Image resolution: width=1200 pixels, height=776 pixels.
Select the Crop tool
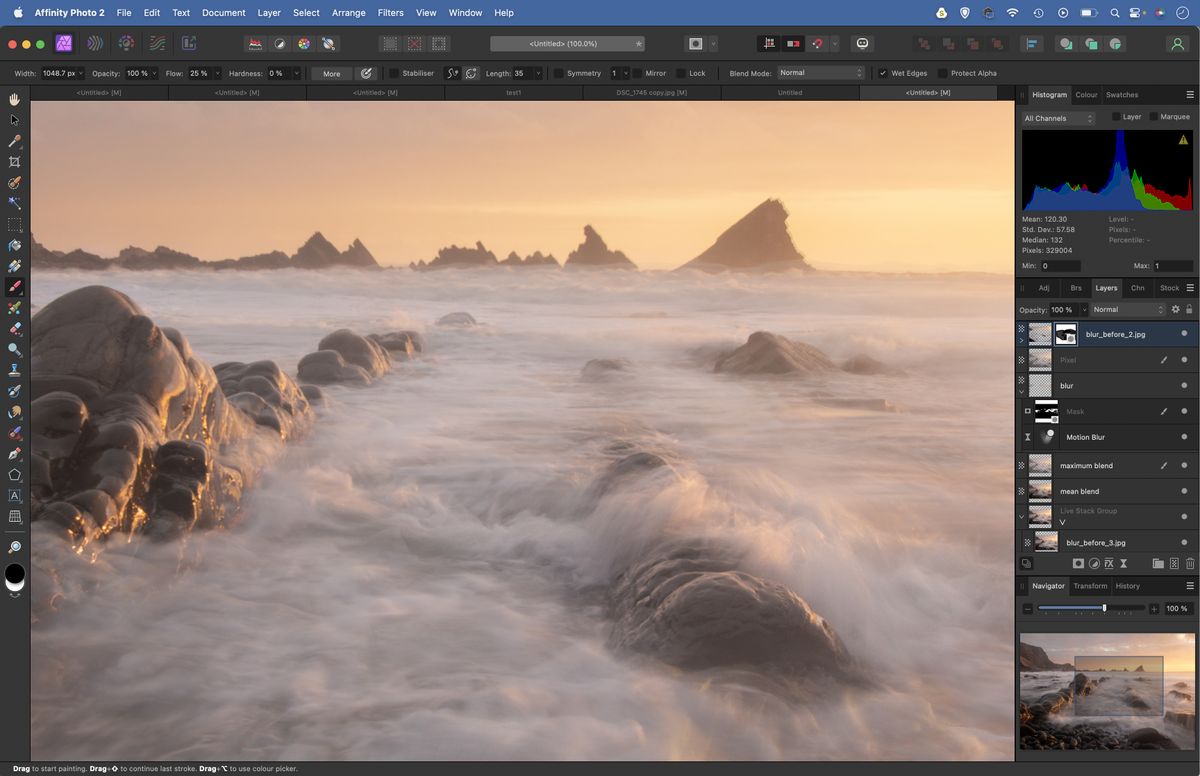[14, 162]
